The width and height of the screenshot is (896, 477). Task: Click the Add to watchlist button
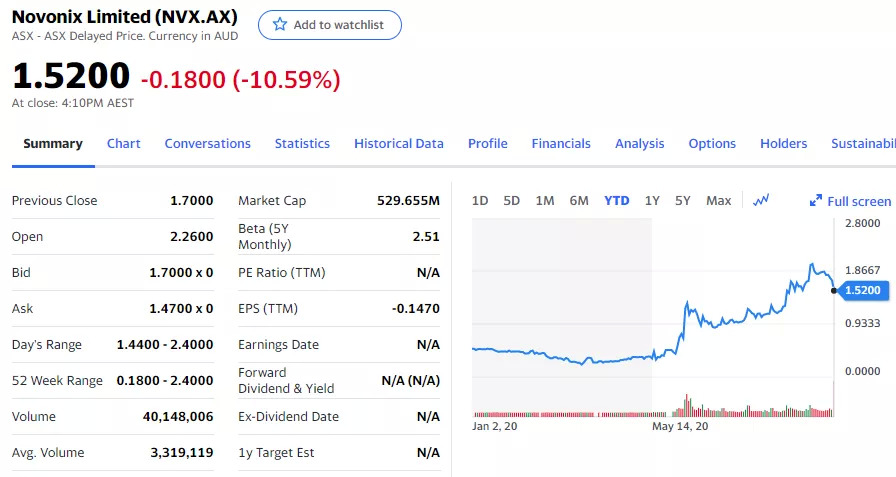click(330, 25)
